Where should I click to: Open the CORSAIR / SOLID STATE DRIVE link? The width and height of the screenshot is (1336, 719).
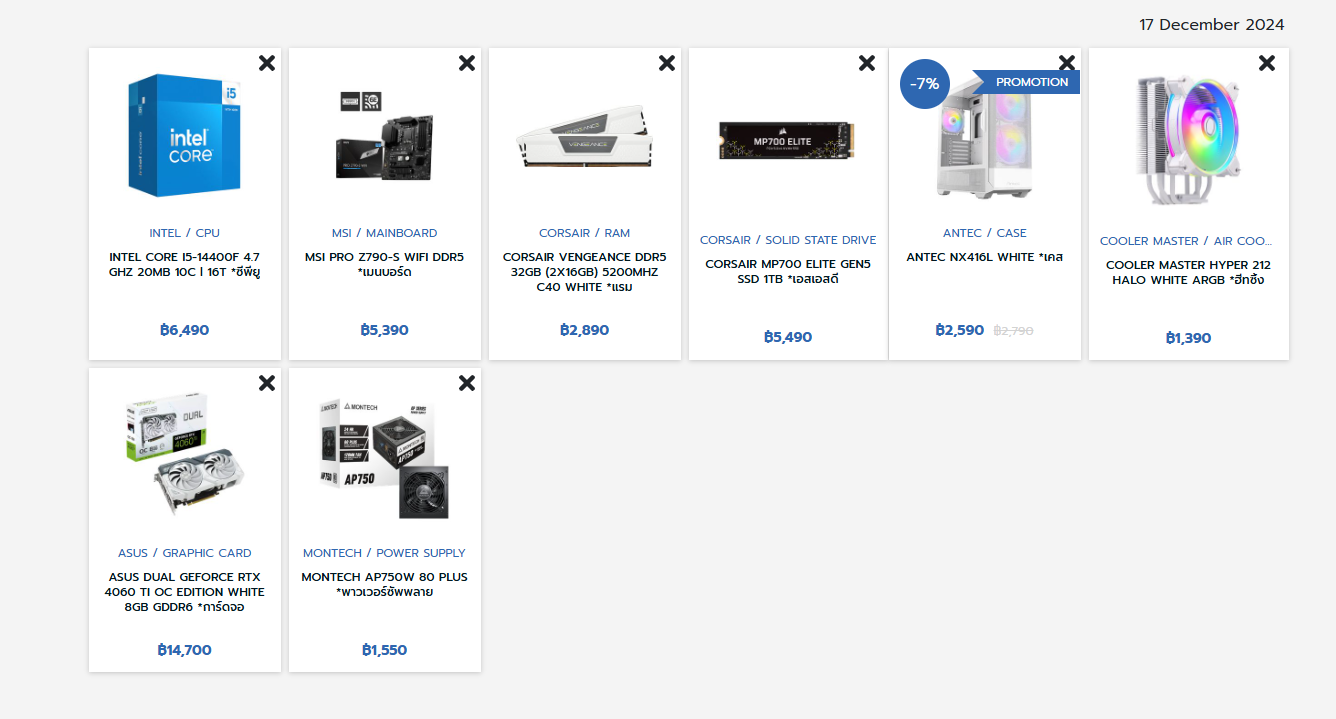coord(788,240)
